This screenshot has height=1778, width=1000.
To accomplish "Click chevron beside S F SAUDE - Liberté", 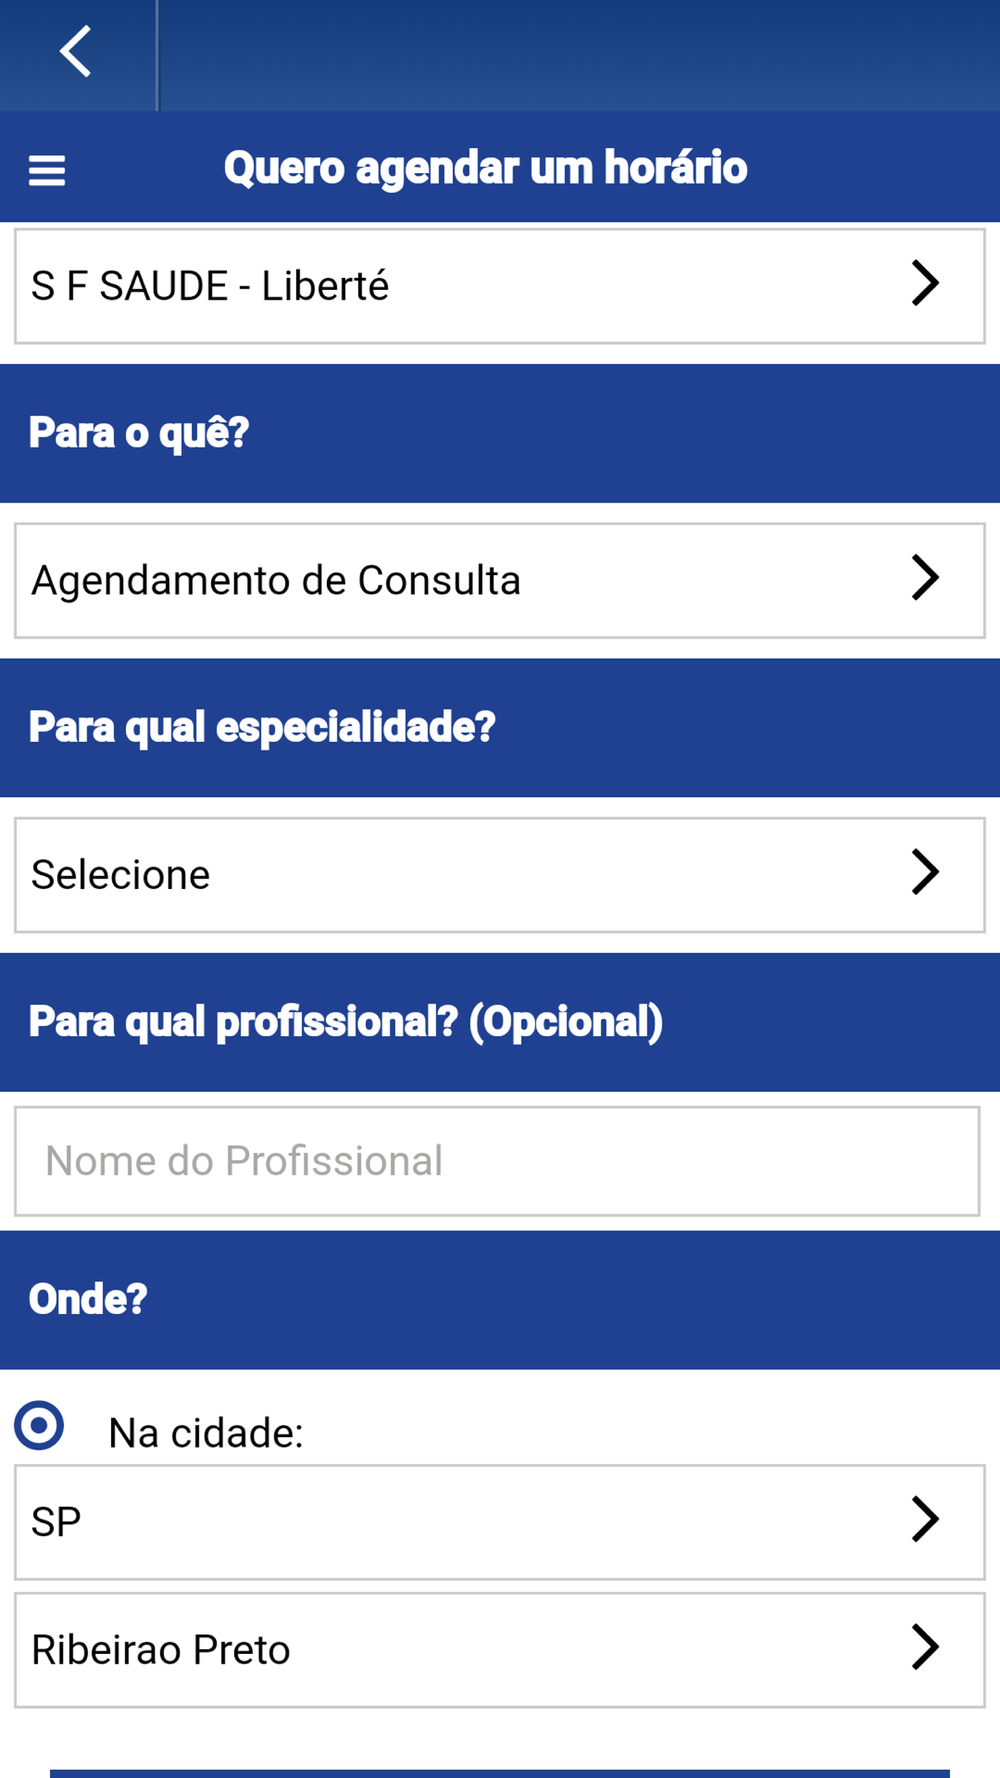I will [x=925, y=283].
